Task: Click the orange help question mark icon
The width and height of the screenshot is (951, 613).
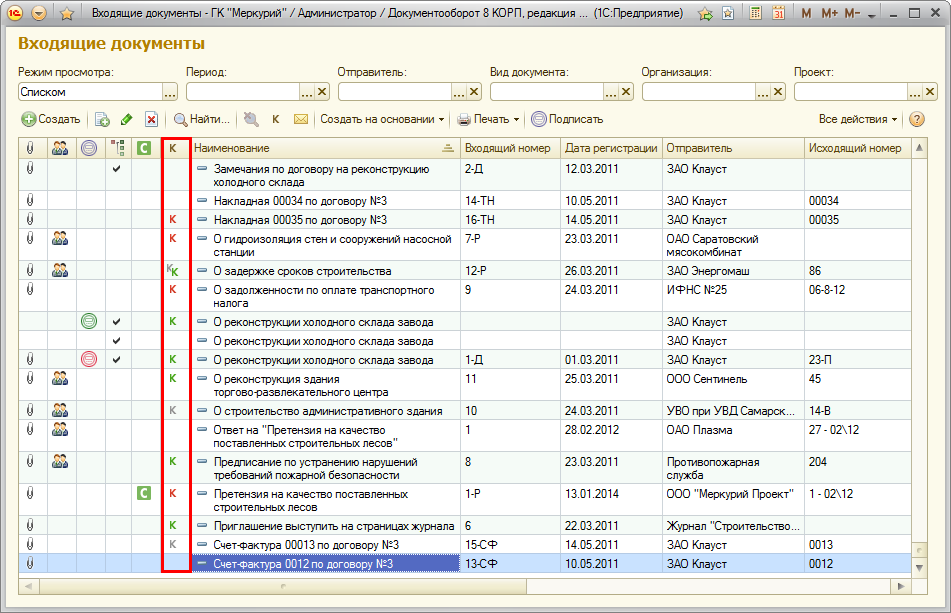Action: coord(917,119)
